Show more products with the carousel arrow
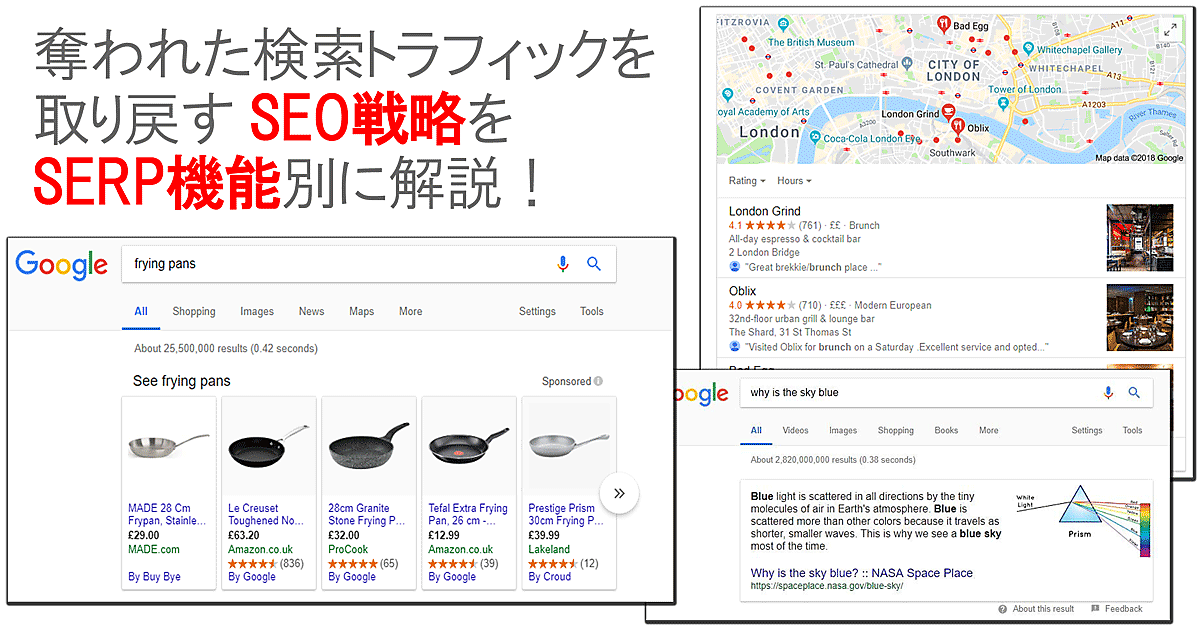 point(619,493)
